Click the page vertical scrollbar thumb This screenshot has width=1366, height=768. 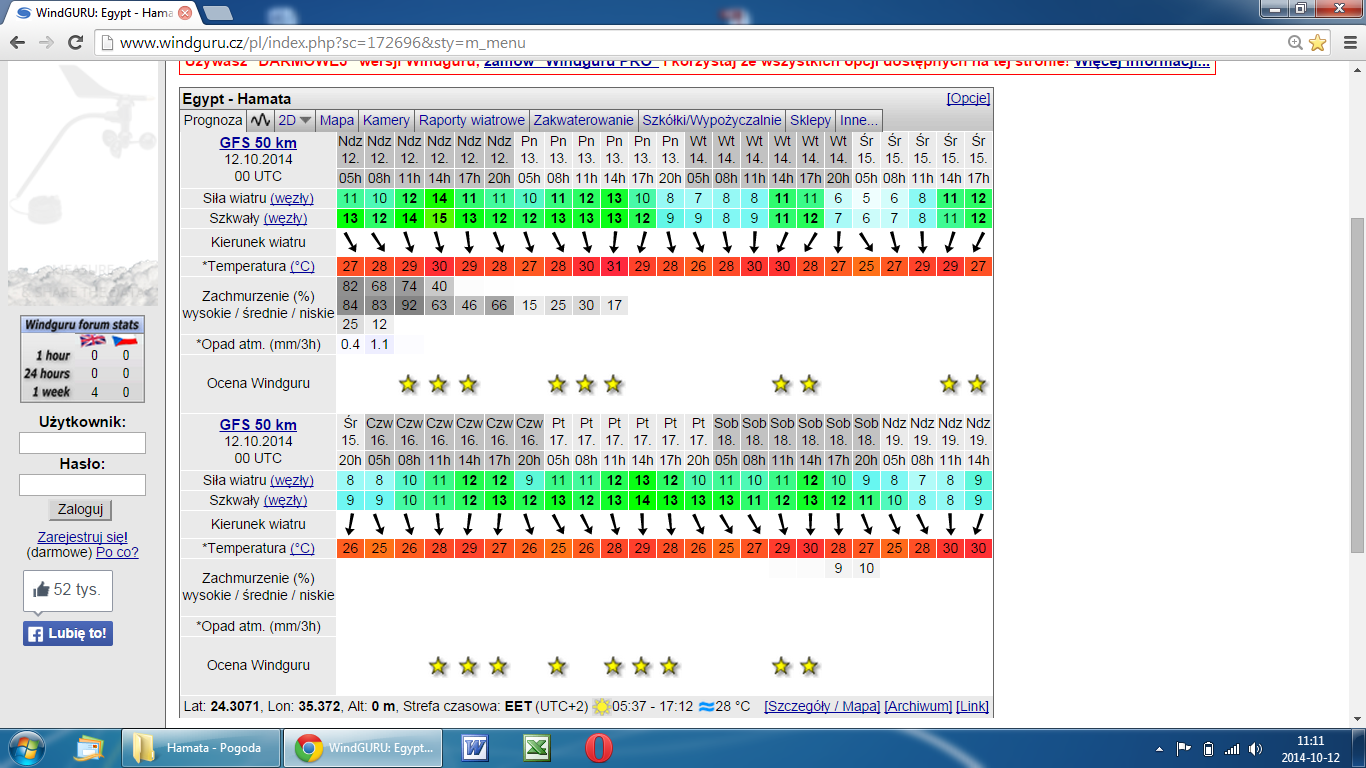[x=1357, y=385]
